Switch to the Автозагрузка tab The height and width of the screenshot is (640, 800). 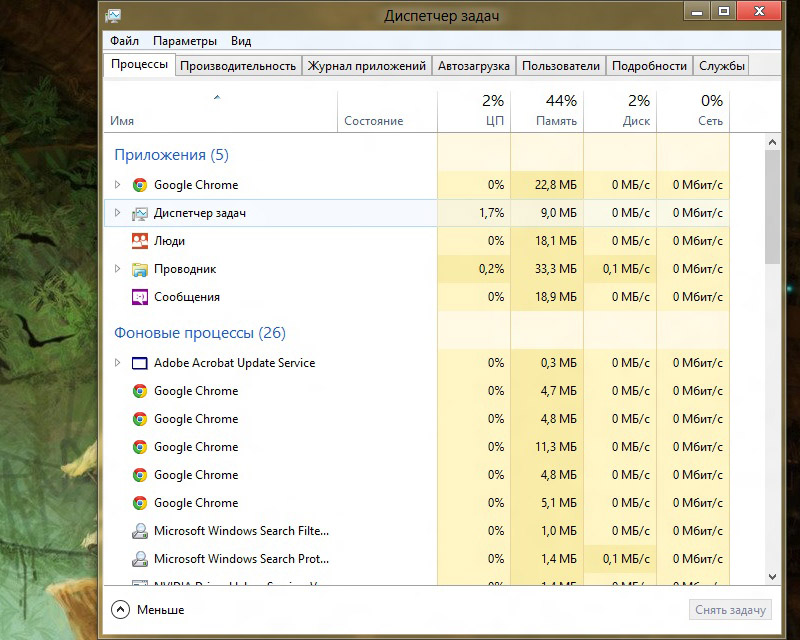(473, 66)
